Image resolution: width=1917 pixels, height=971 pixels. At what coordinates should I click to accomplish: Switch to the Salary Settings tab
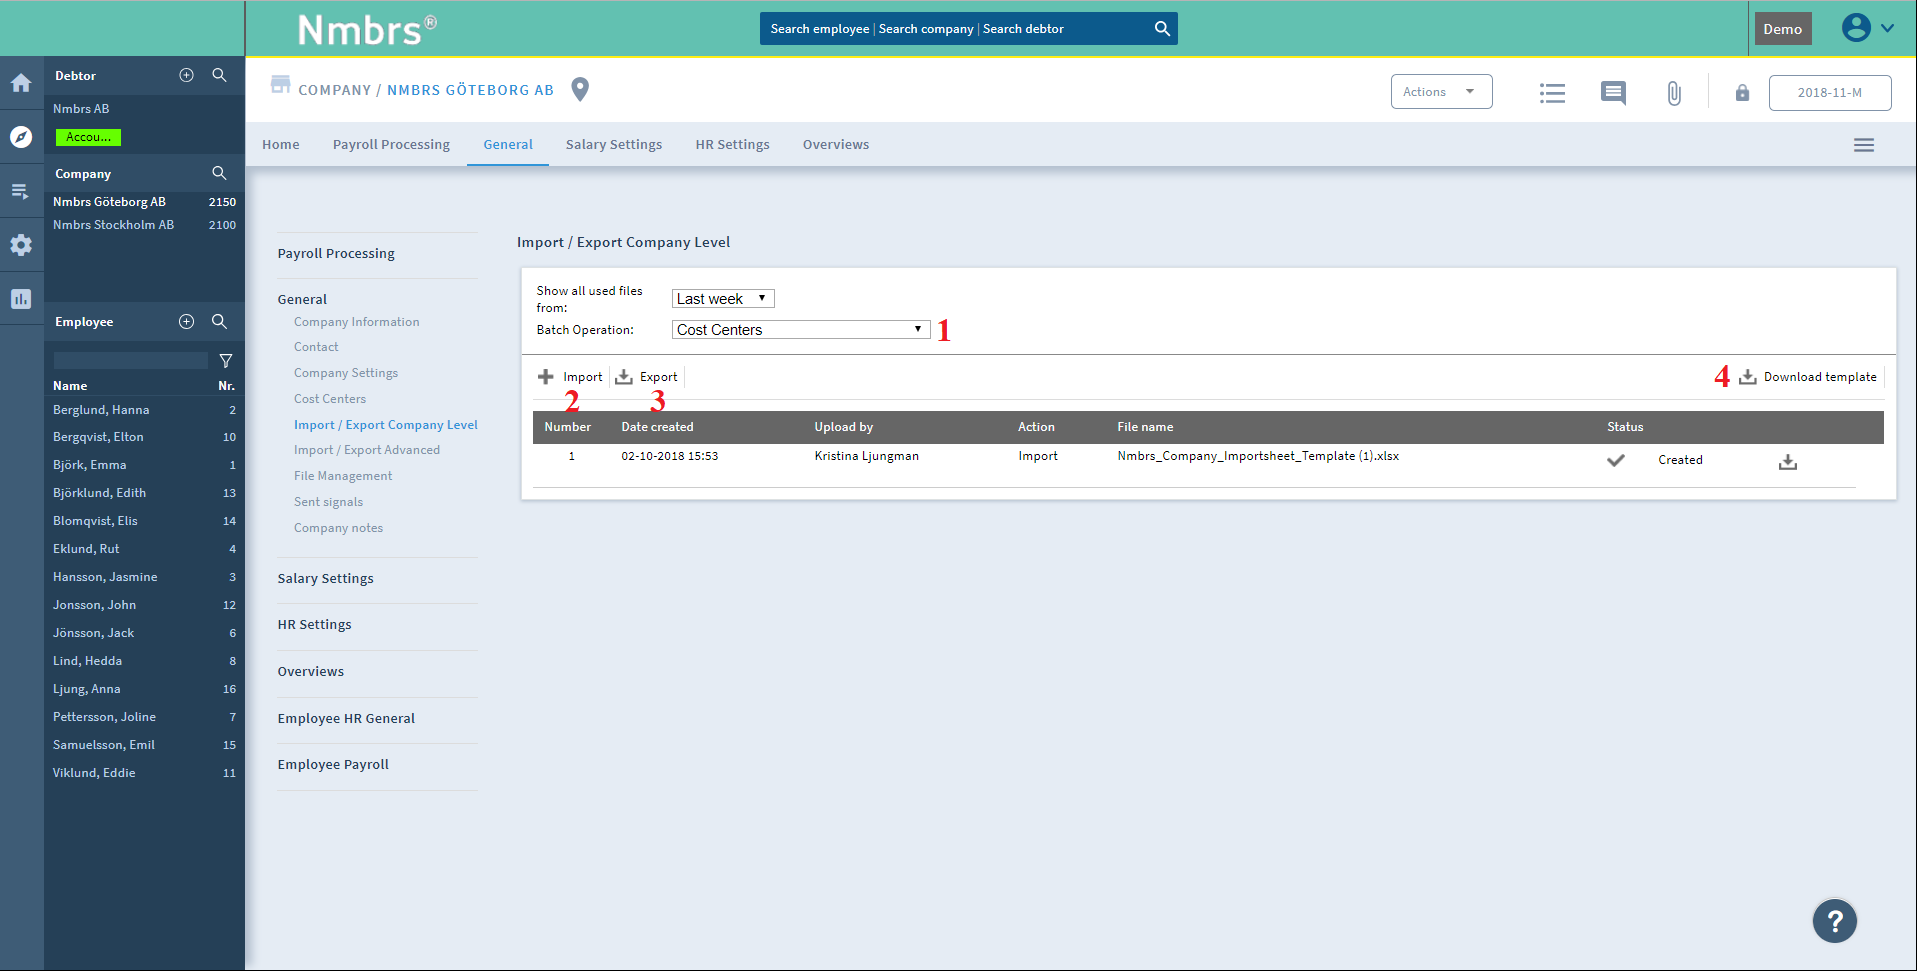click(614, 144)
